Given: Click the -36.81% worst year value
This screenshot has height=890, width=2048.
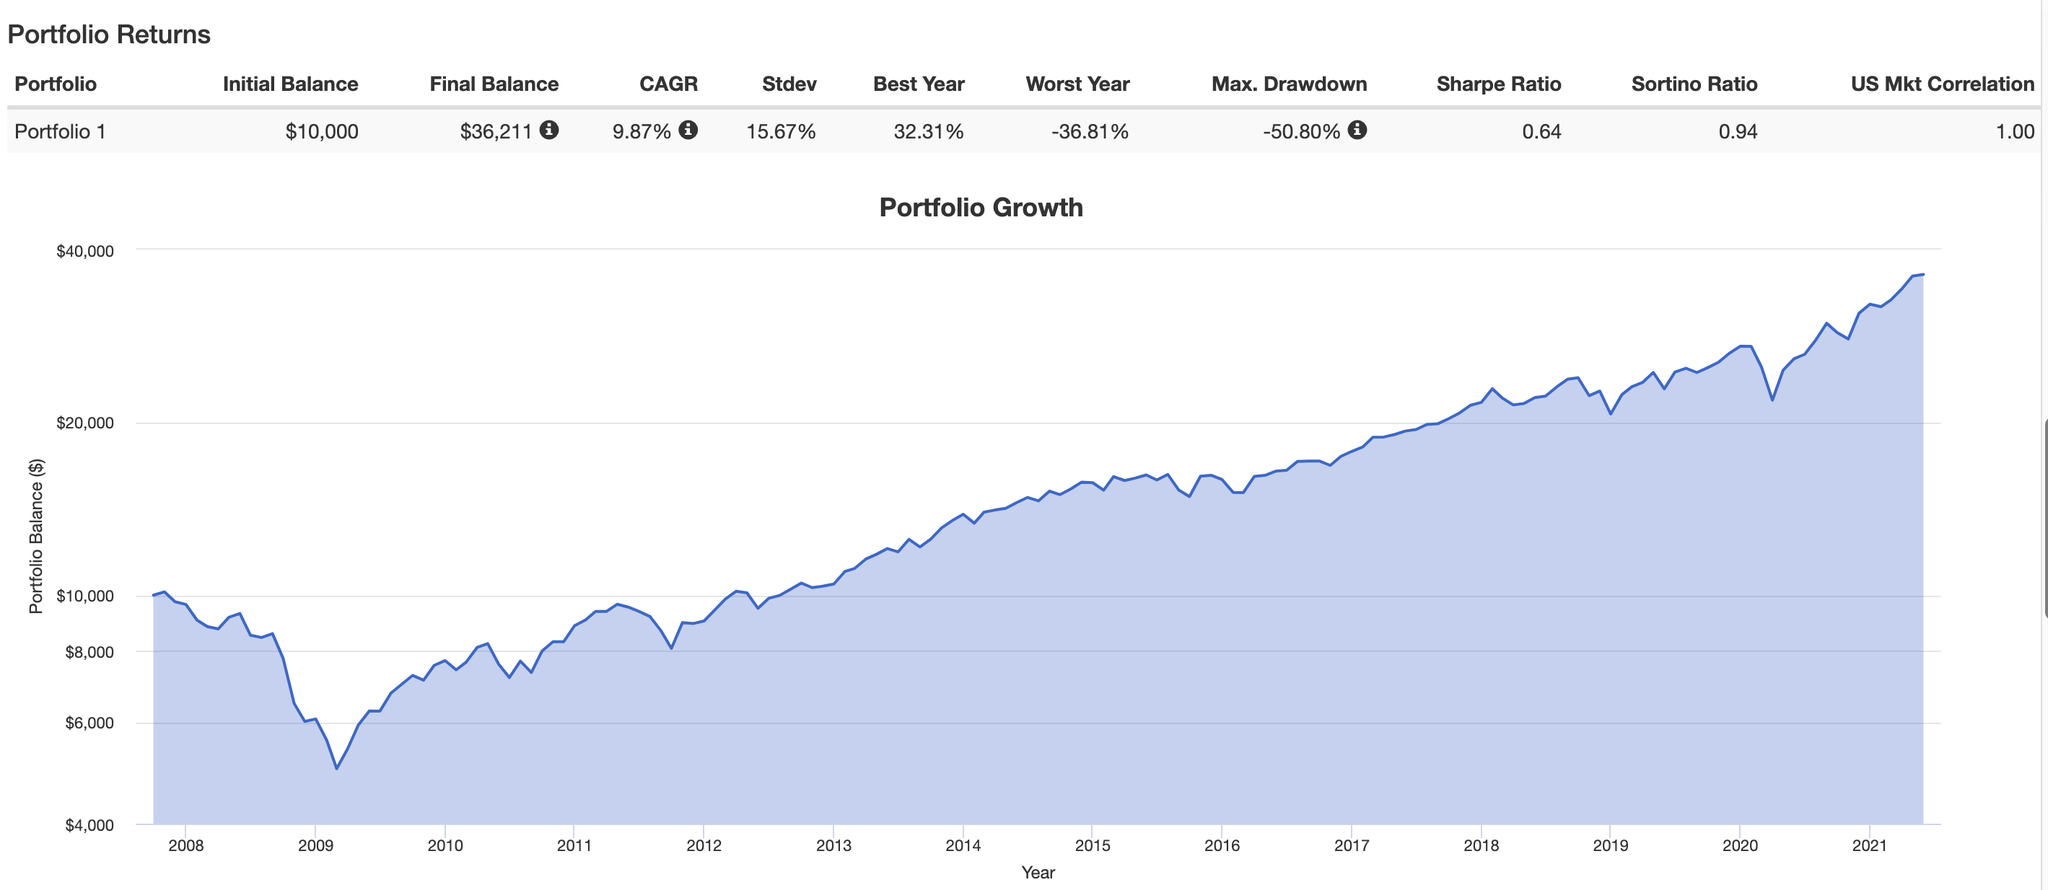Looking at the screenshot, I should click(1090, 131).
